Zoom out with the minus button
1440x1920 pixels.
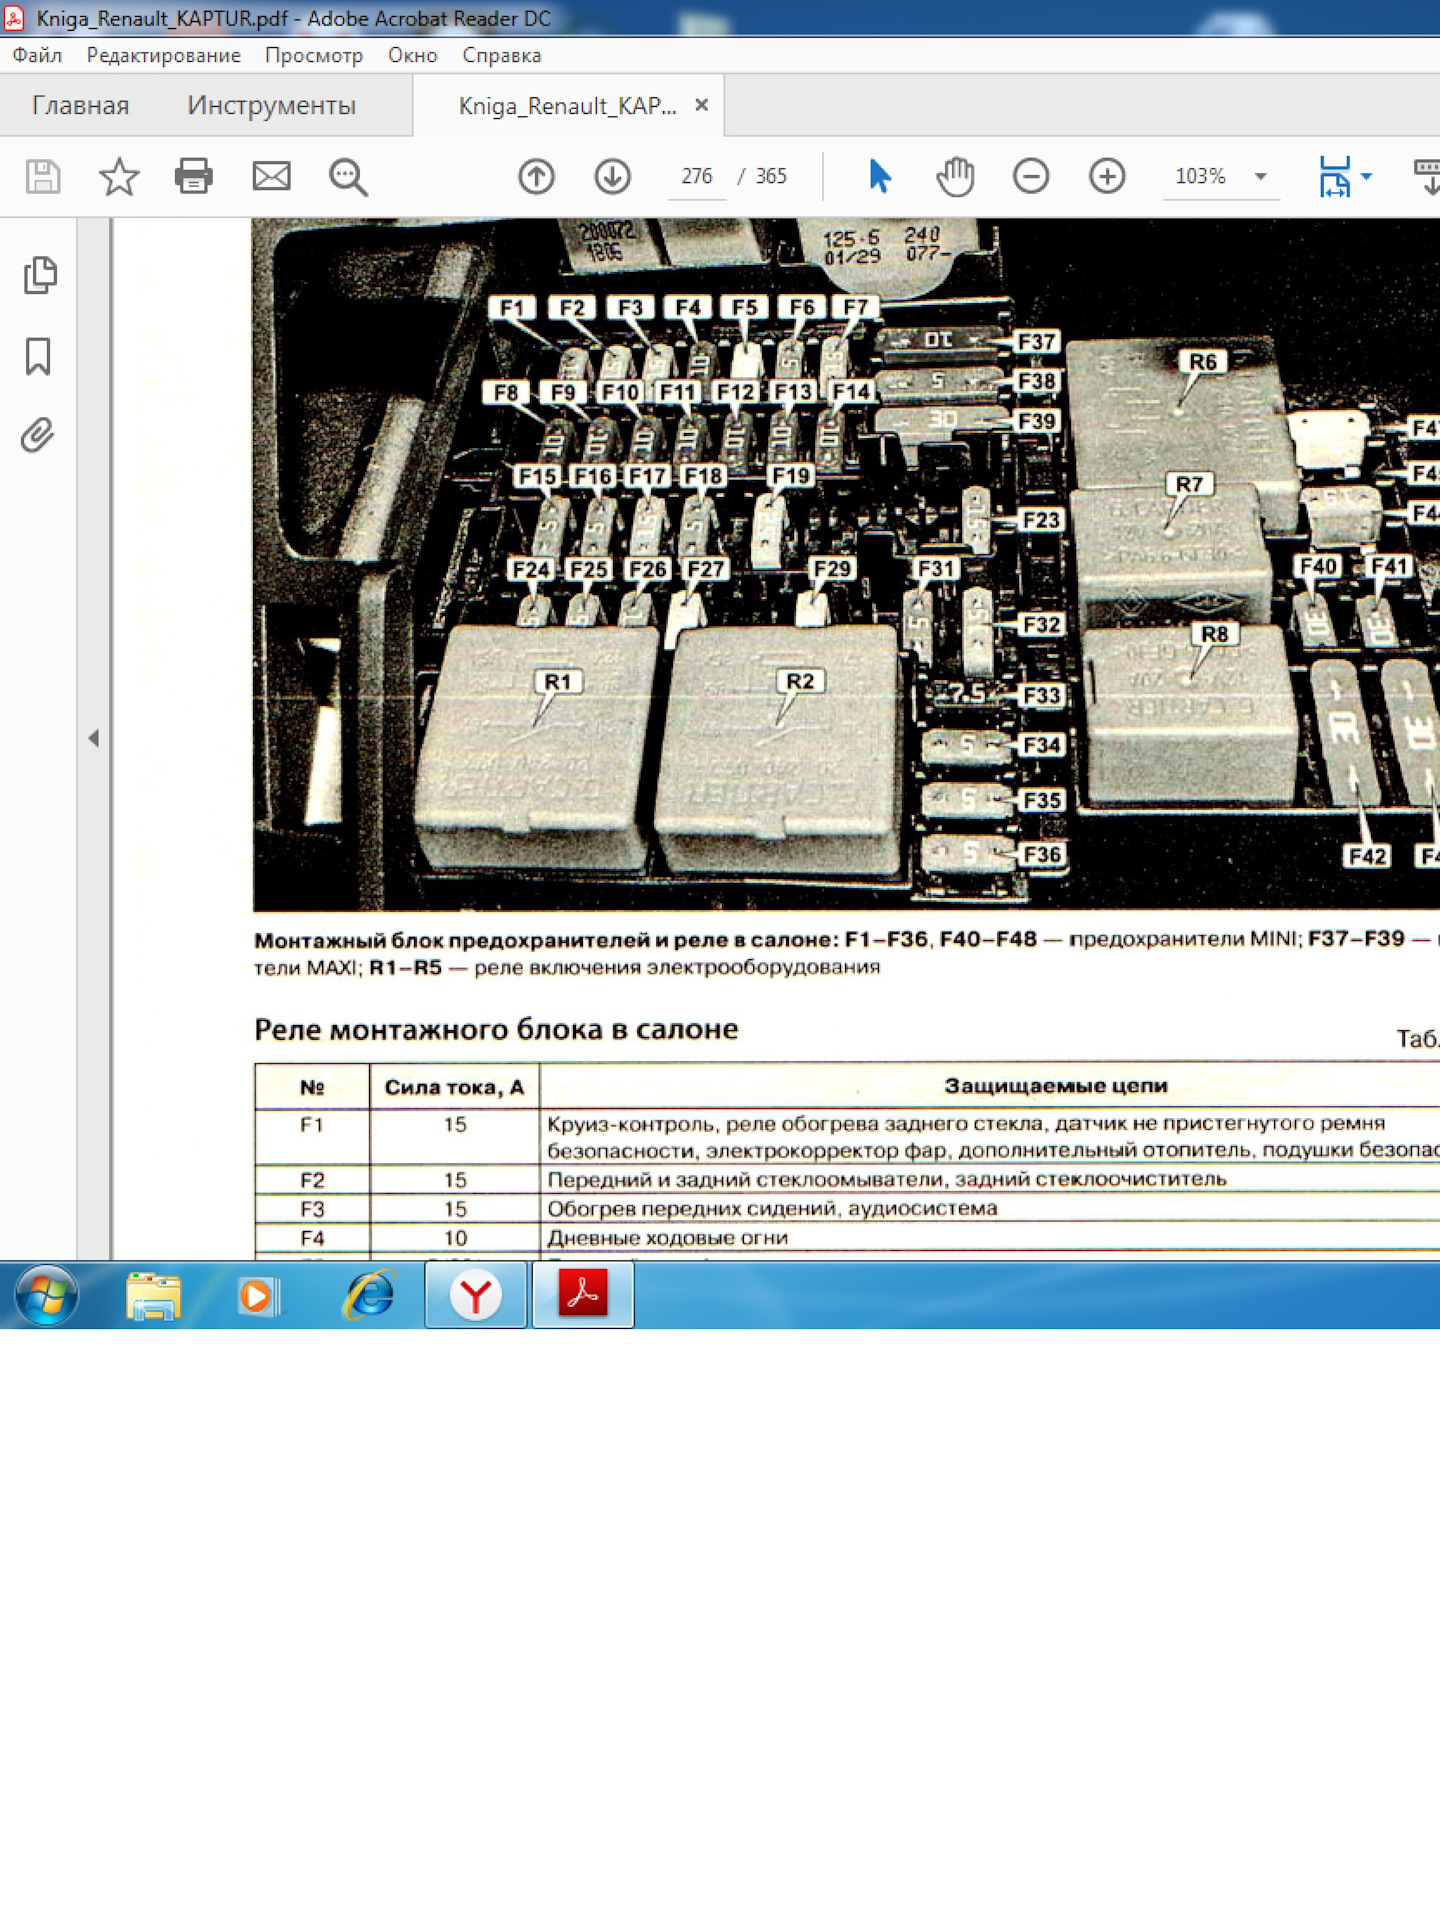click(x=1031, y=177)
